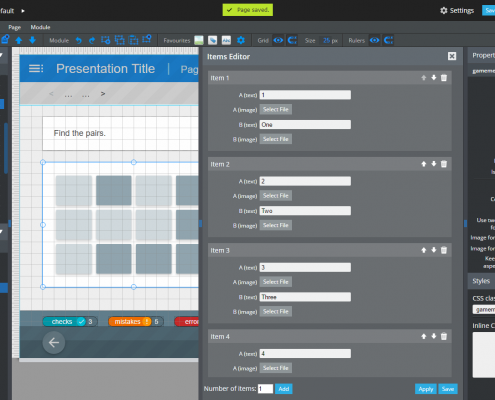
Task: Open Favourites gear settings icon
Action: click(241, 40)
